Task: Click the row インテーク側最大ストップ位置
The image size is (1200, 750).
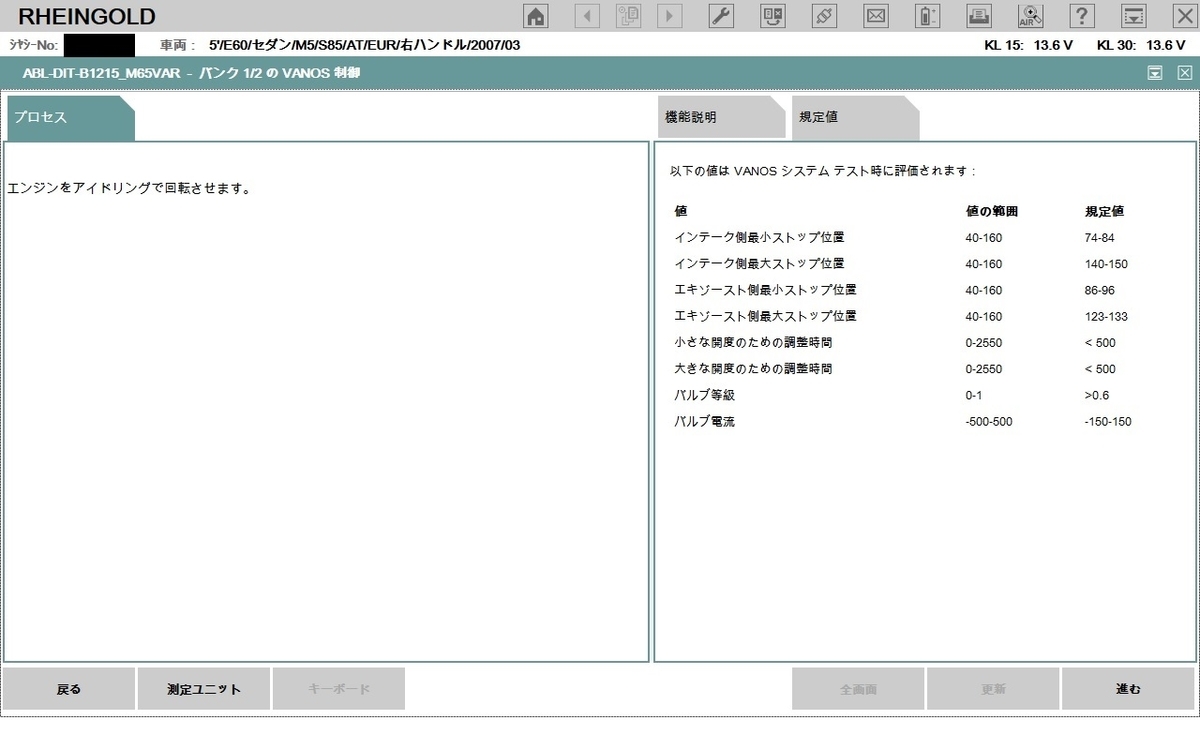Action: [905, 264]
